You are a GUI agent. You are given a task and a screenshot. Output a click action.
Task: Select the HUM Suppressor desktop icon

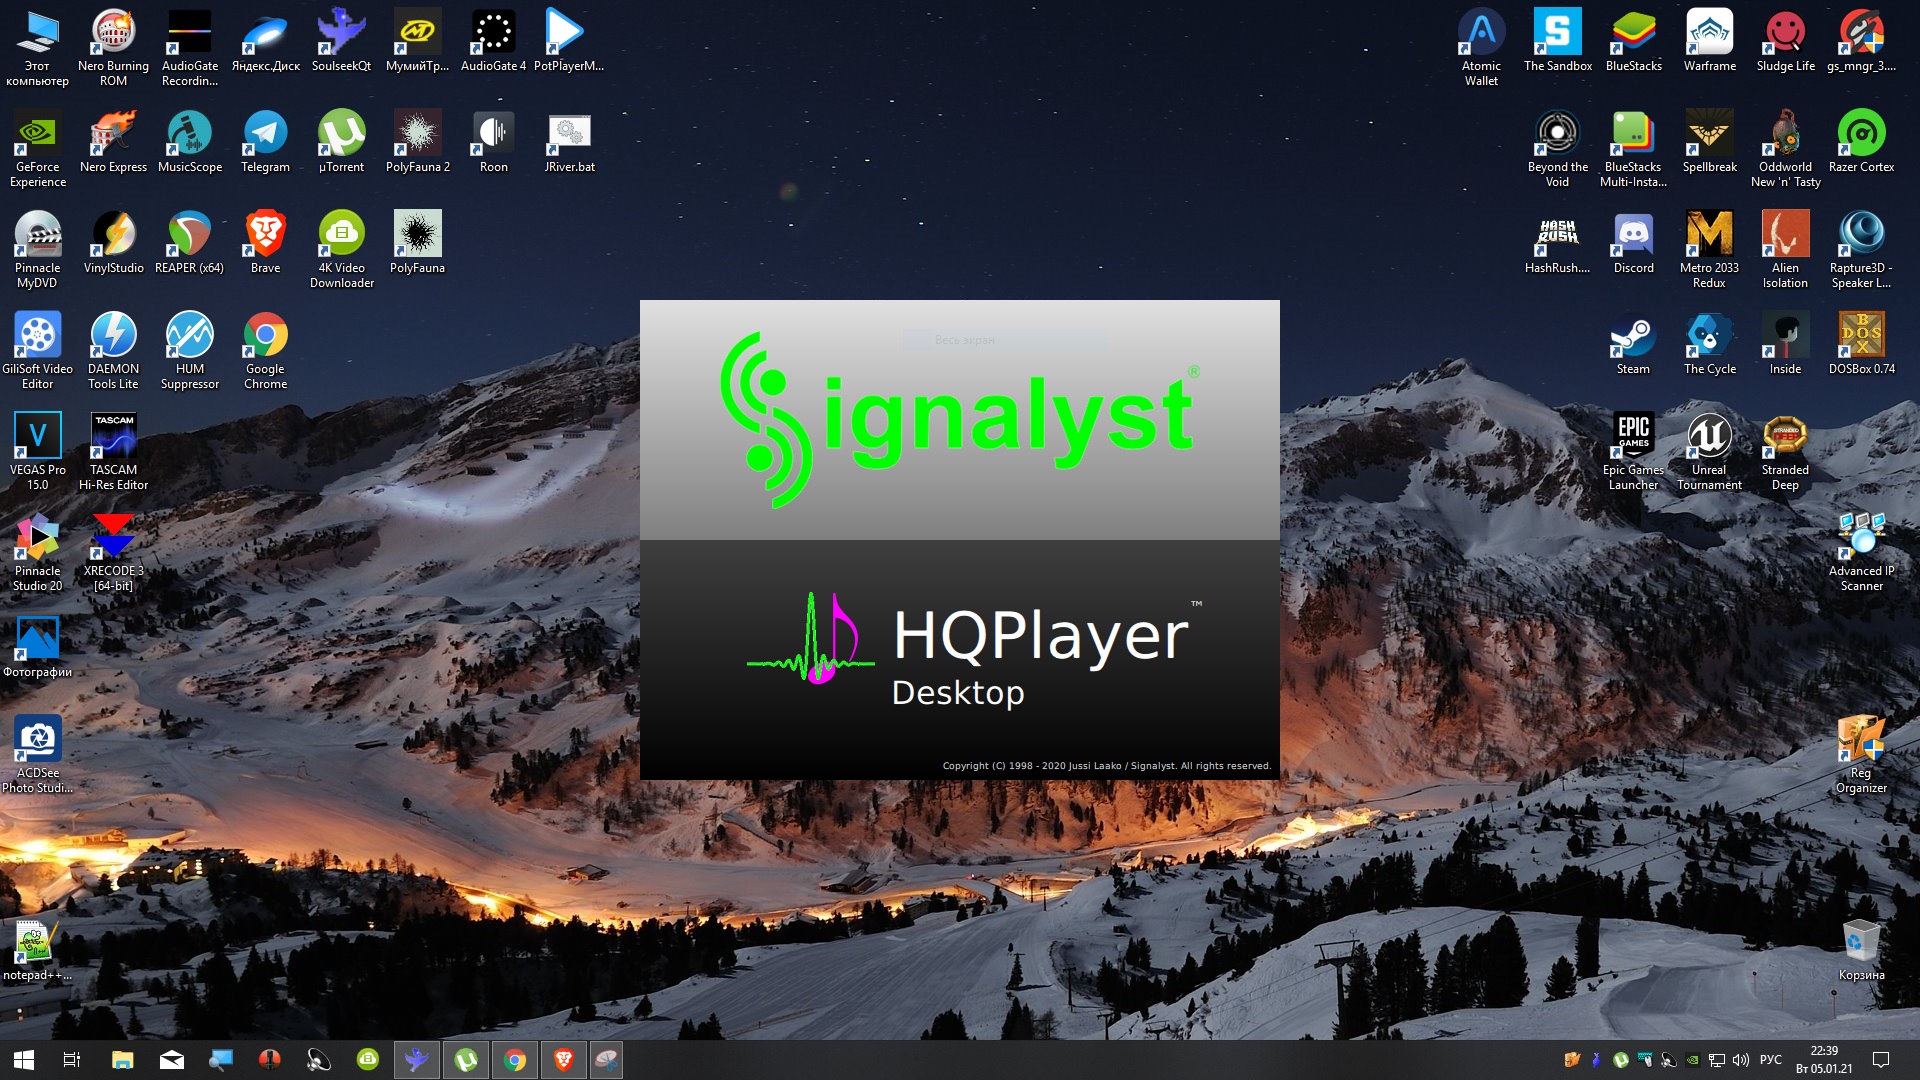pyautogui.click(x=189, y=350)
